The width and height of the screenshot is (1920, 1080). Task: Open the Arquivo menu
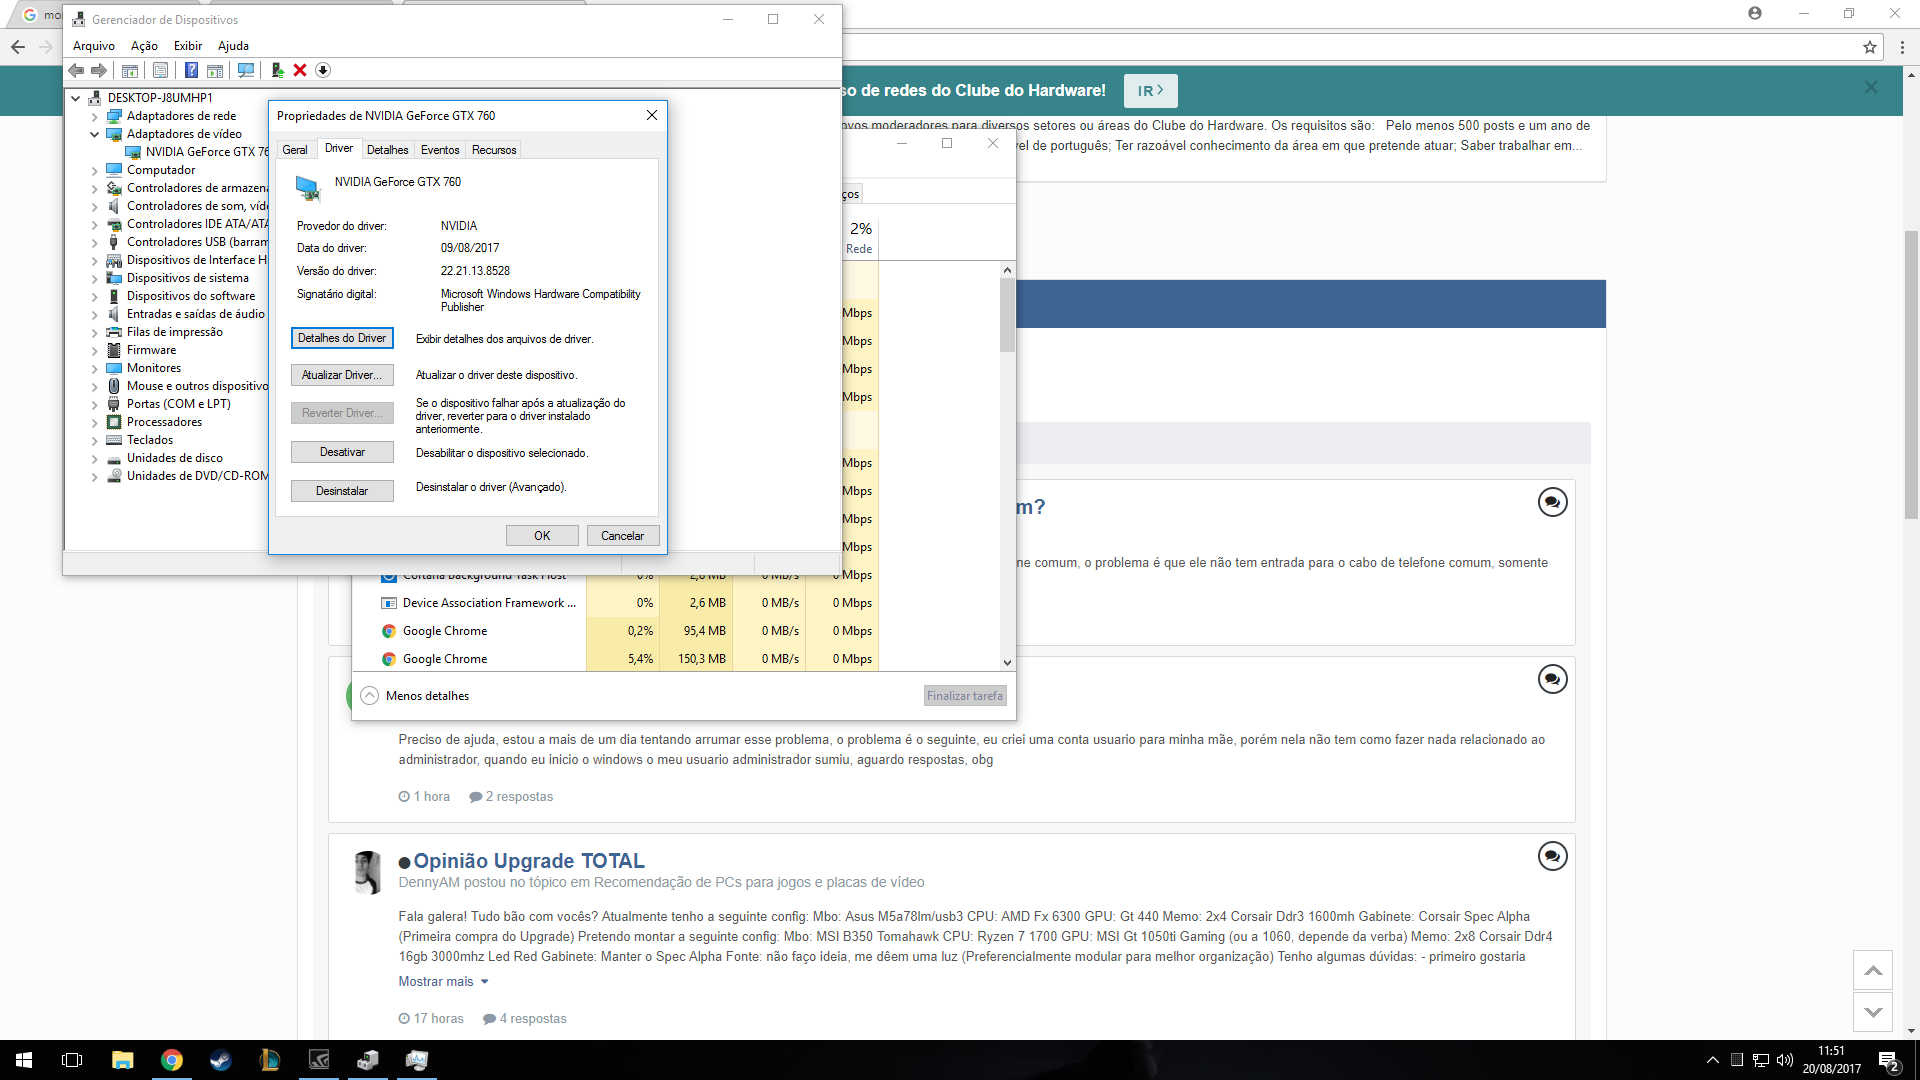click(x=94, y=46)
